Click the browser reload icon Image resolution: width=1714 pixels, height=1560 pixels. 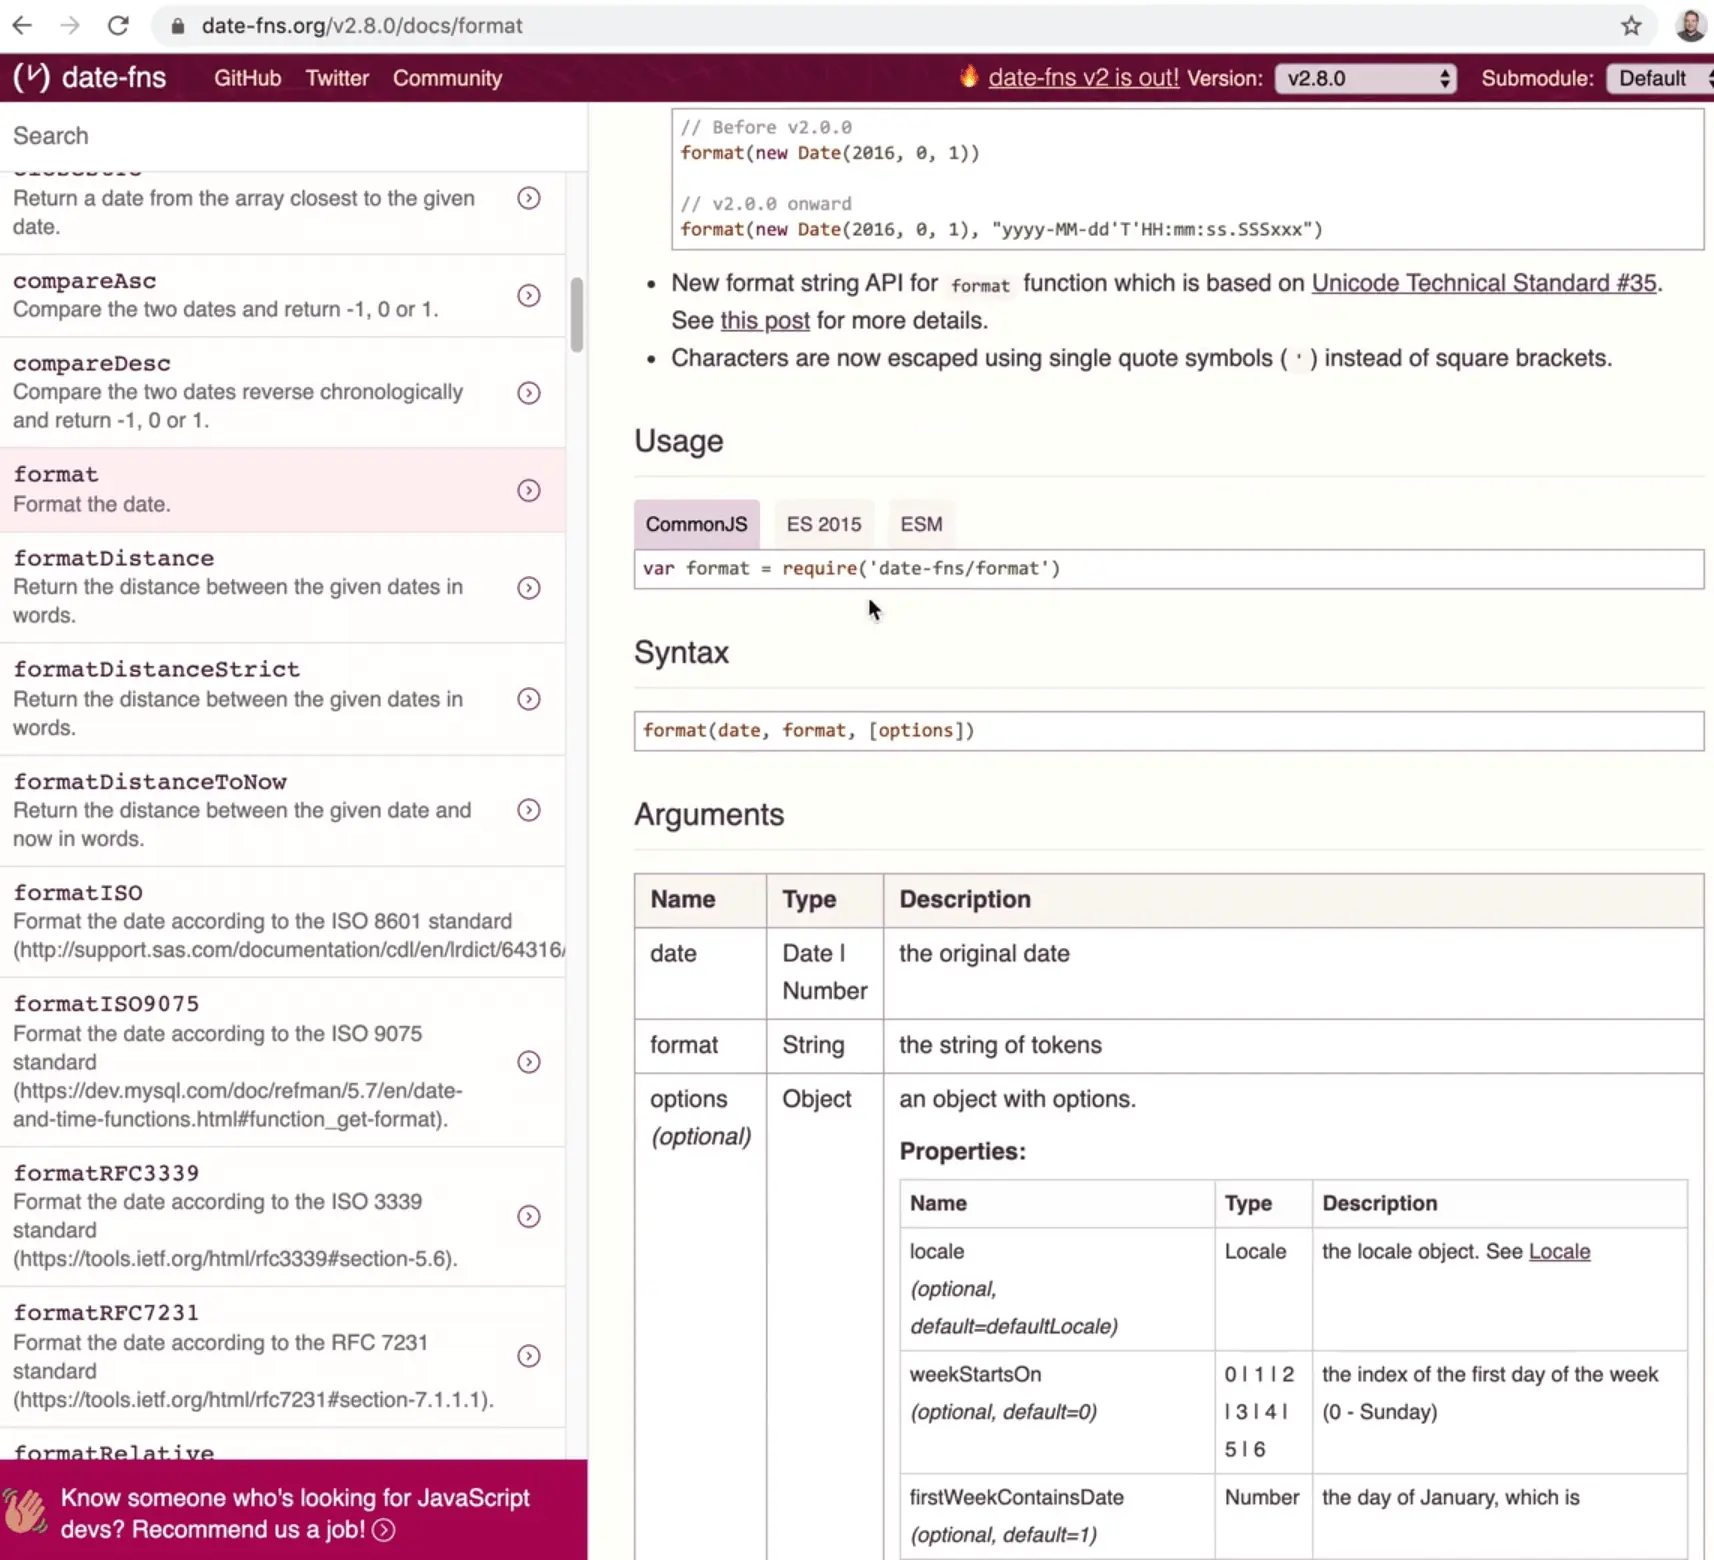(118, 25)
